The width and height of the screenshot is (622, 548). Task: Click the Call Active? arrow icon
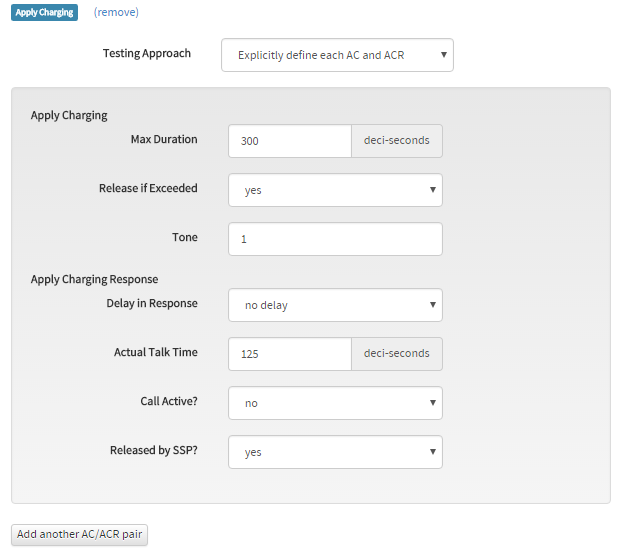click(x=433, y=402)
